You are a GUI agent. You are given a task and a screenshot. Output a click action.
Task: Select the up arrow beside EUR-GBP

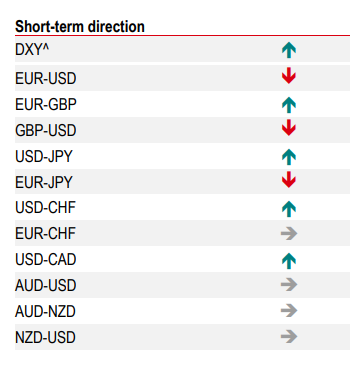289,105
